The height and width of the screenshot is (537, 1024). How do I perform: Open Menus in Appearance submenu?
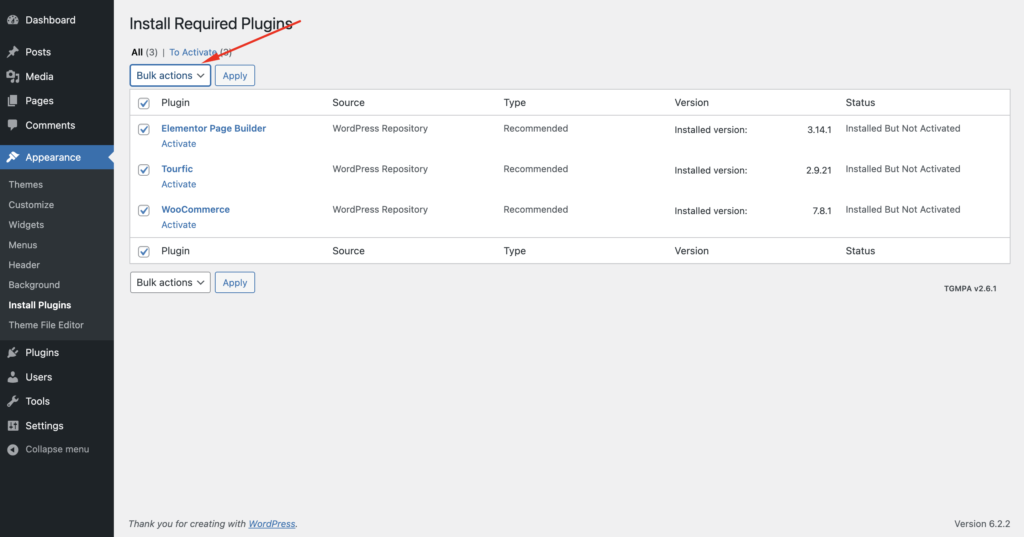(x=23, y=245)
